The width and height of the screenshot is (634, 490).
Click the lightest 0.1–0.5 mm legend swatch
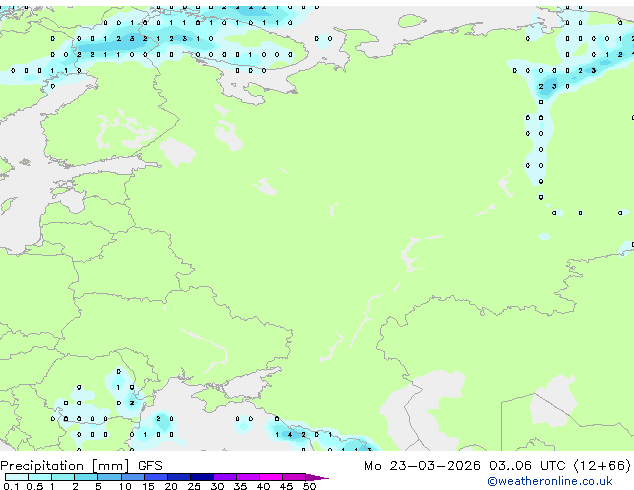(17, 477)
